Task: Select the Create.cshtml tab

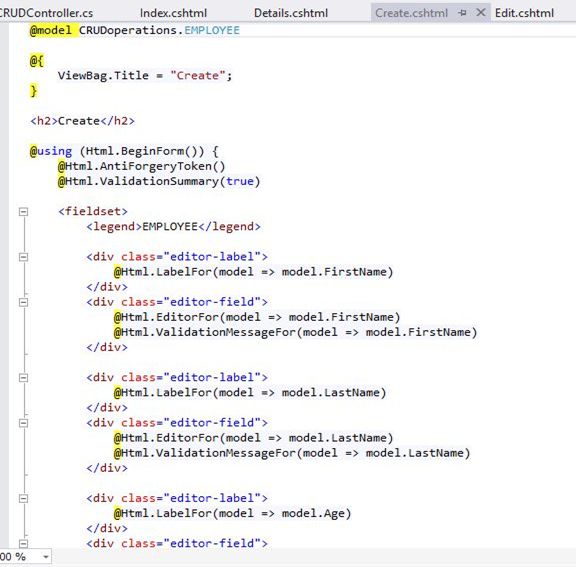Action: 411,13
